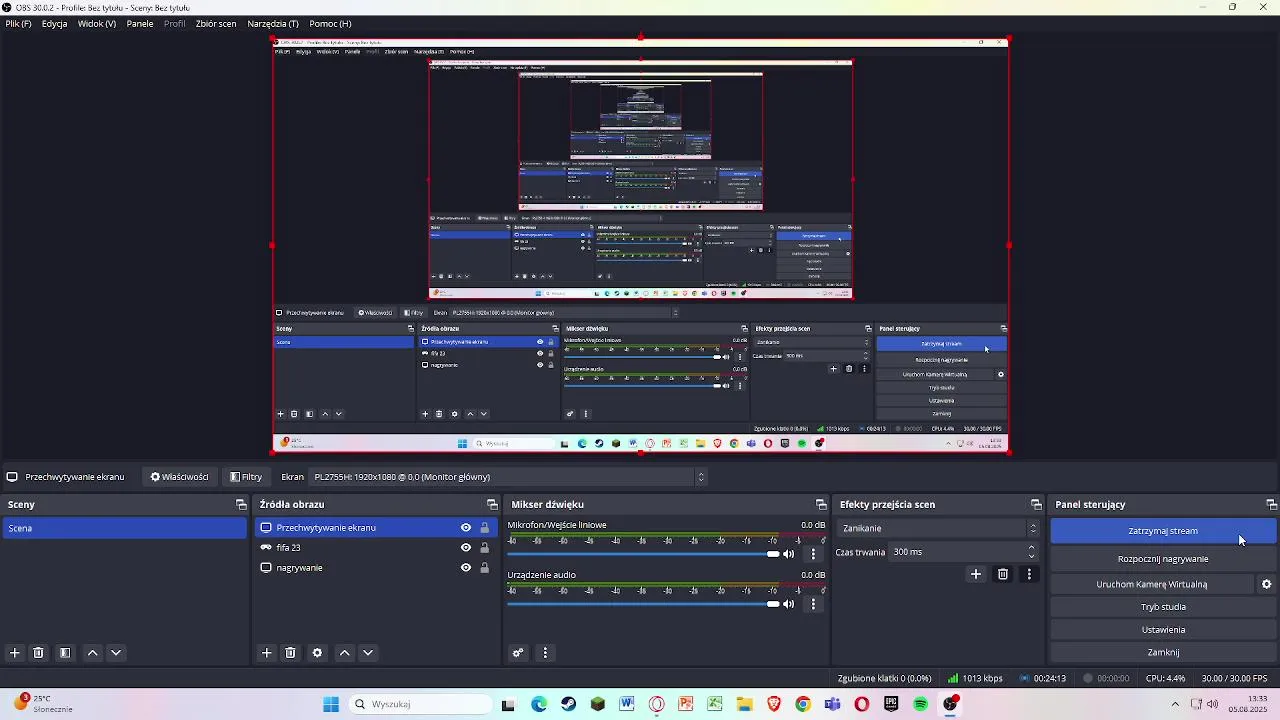Open Spotify from the taskbar

[x=920, y=704]
